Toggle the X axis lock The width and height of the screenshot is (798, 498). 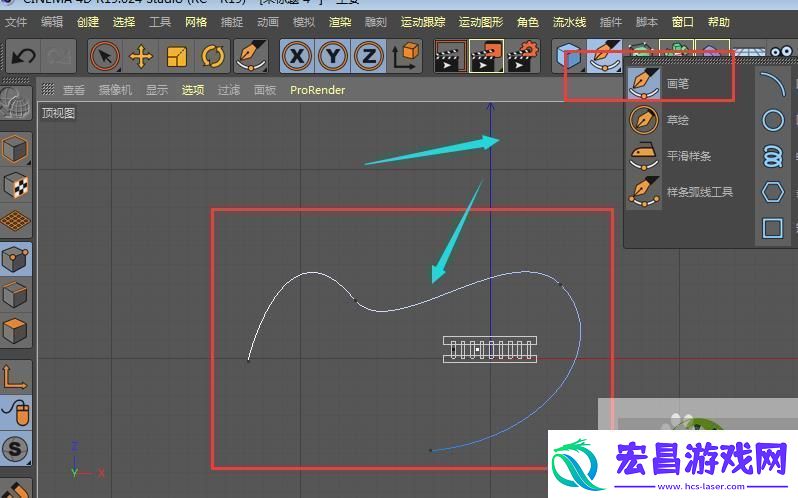click(x=297, y=56)
